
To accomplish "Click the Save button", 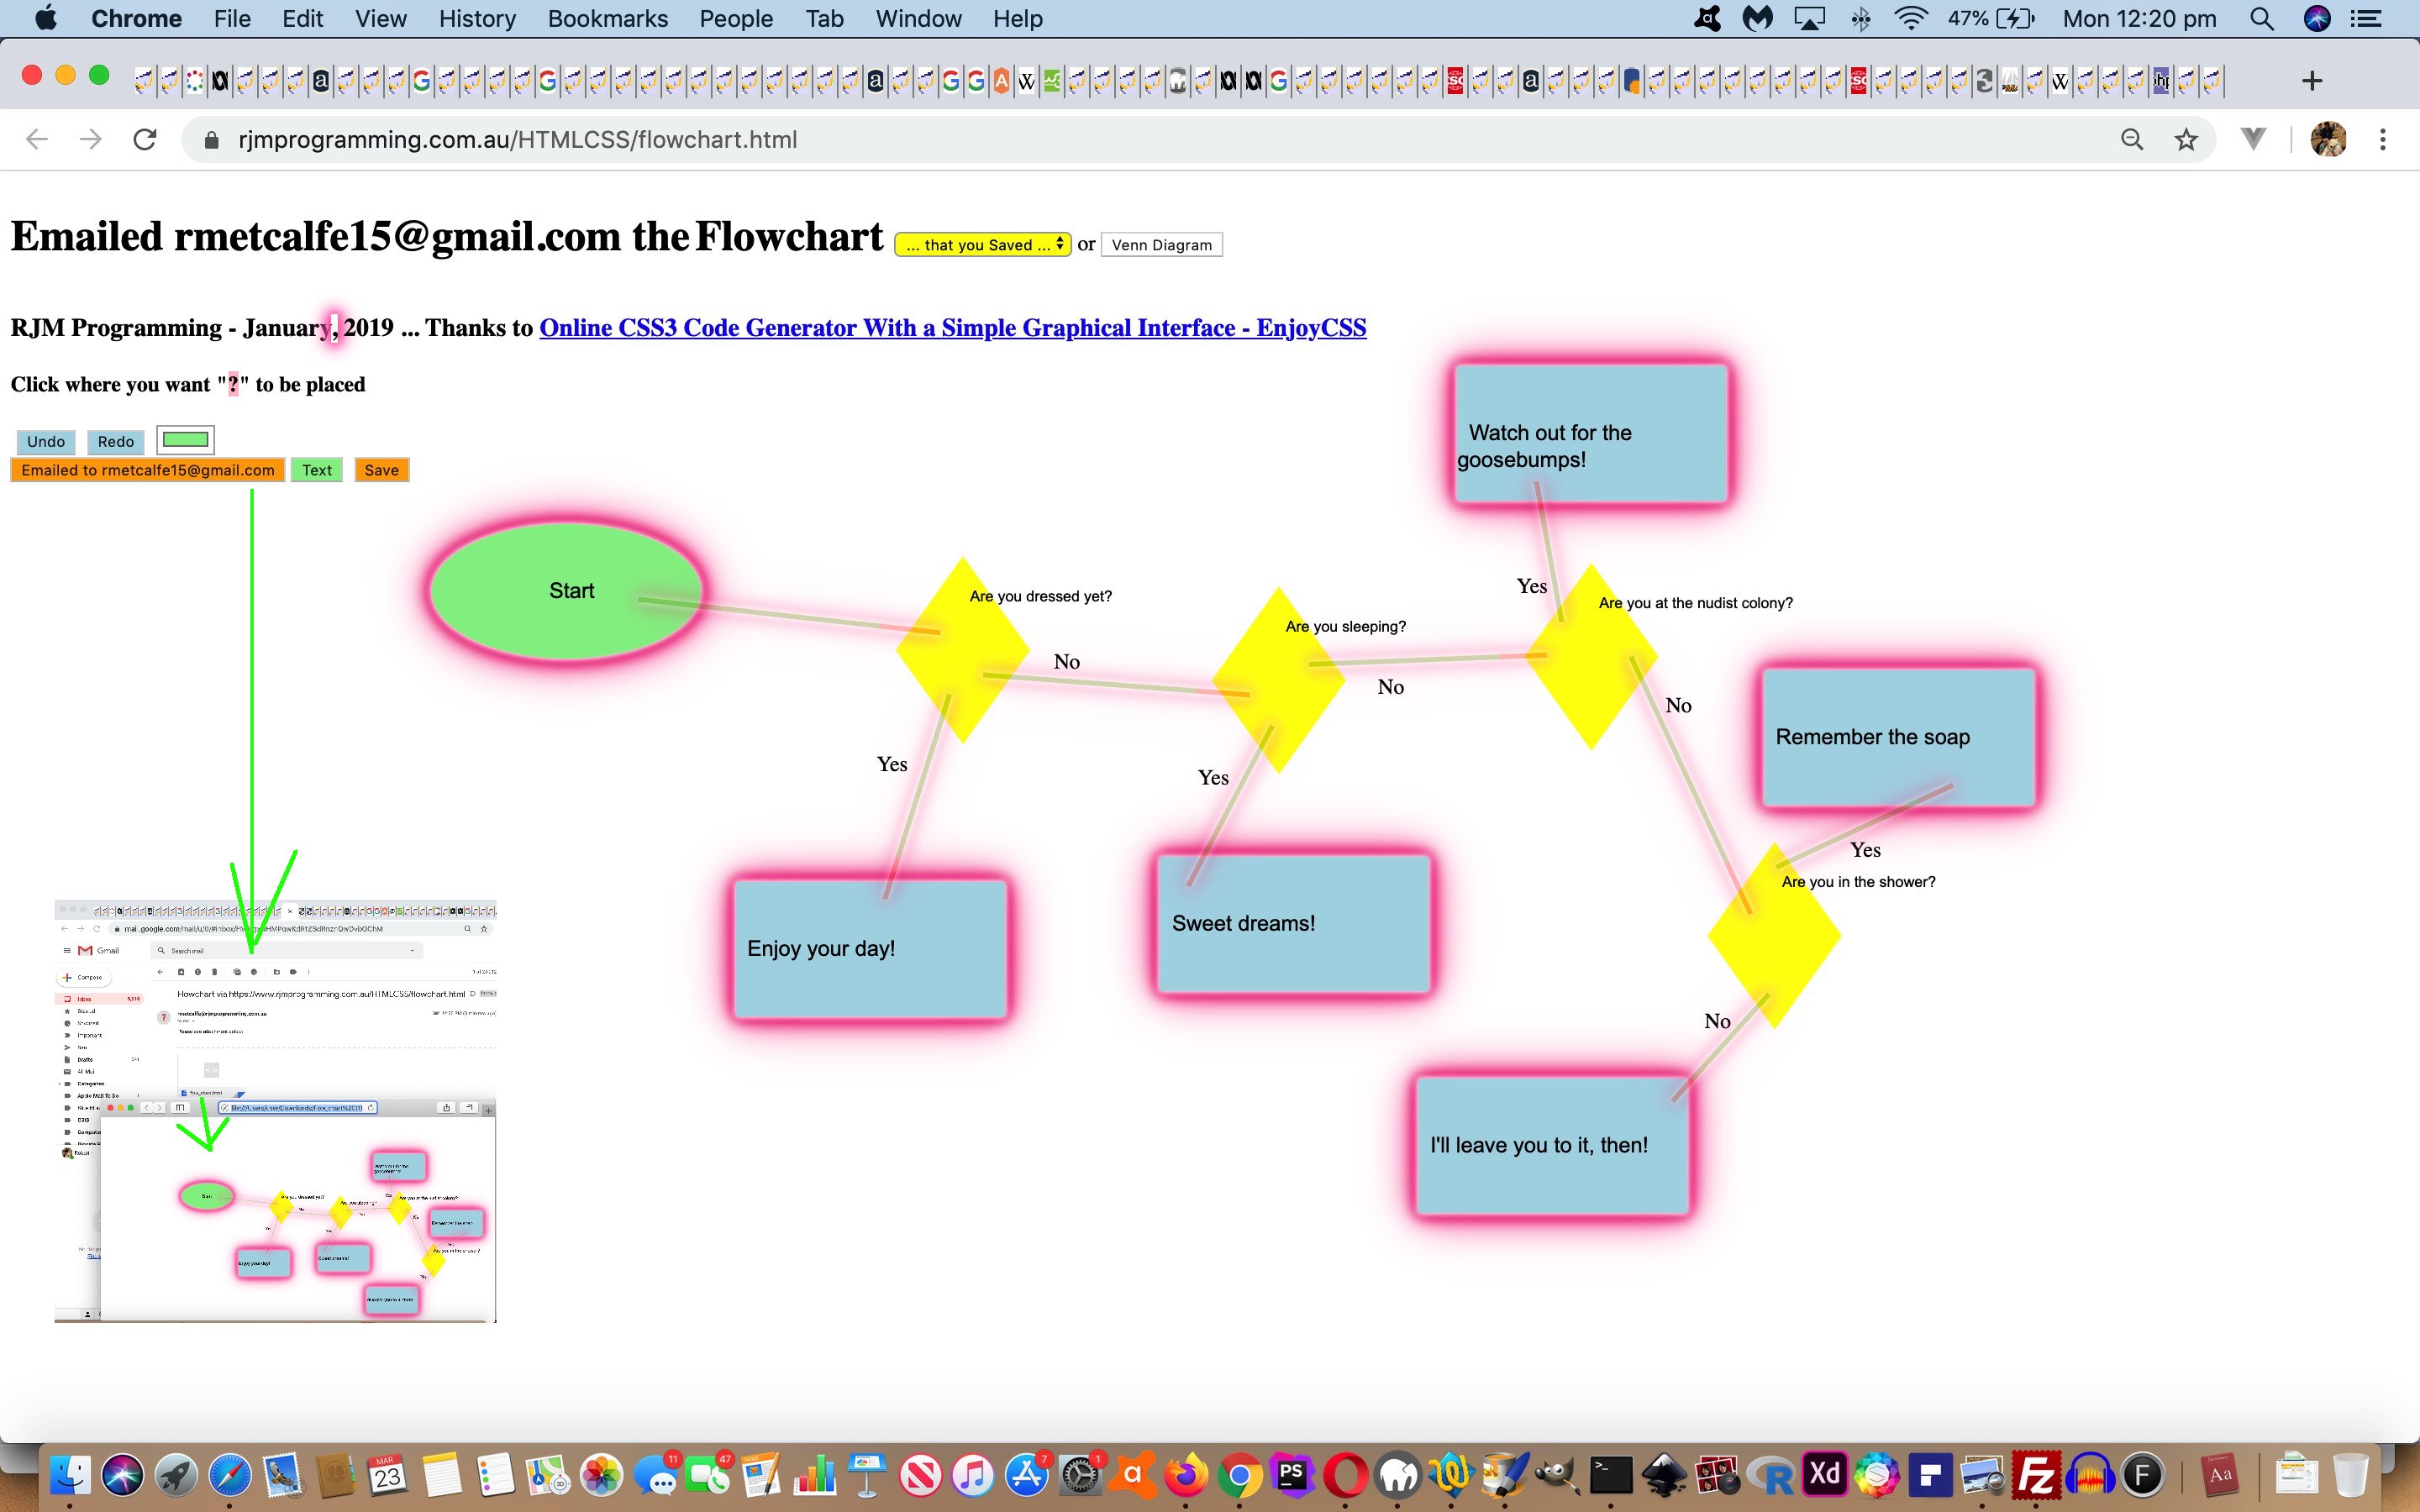I will 380,469.
